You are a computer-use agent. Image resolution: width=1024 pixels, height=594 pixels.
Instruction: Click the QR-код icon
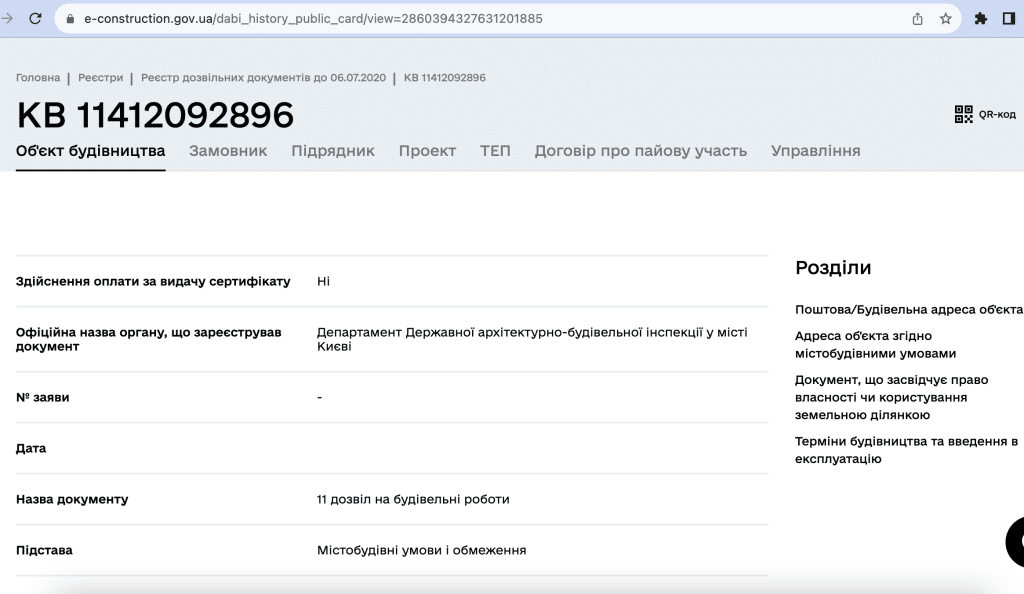[x=964, y=114]
